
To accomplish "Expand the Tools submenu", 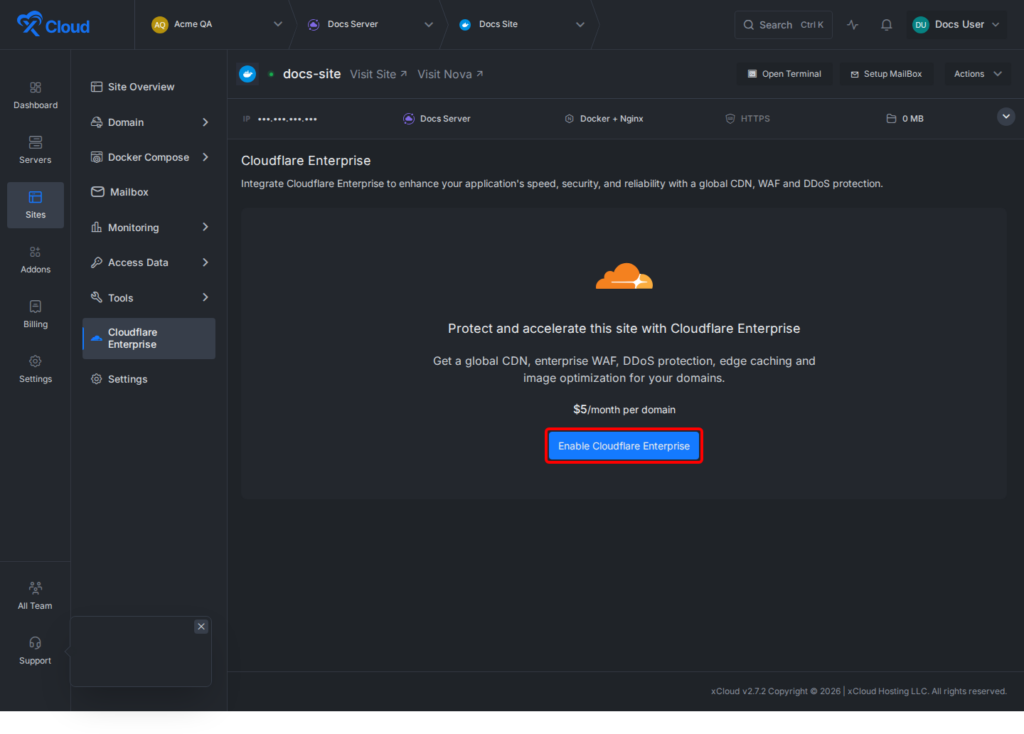I will click(150, 298).
